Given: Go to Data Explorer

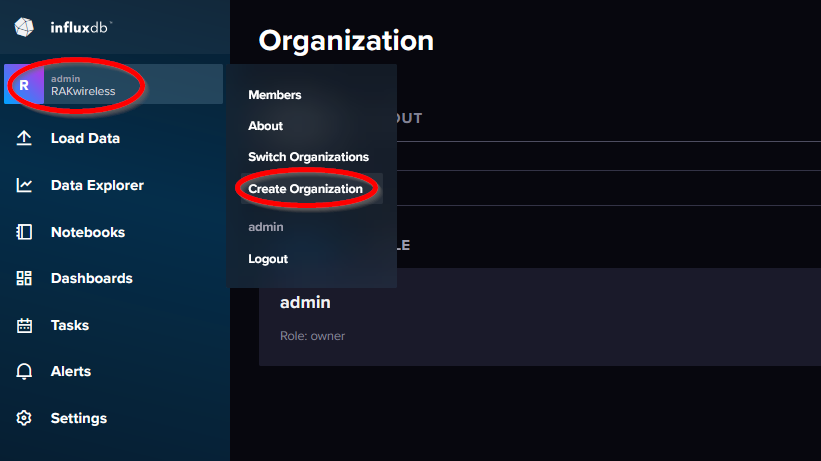Looking at the screenshot, I should pos(97,185).
